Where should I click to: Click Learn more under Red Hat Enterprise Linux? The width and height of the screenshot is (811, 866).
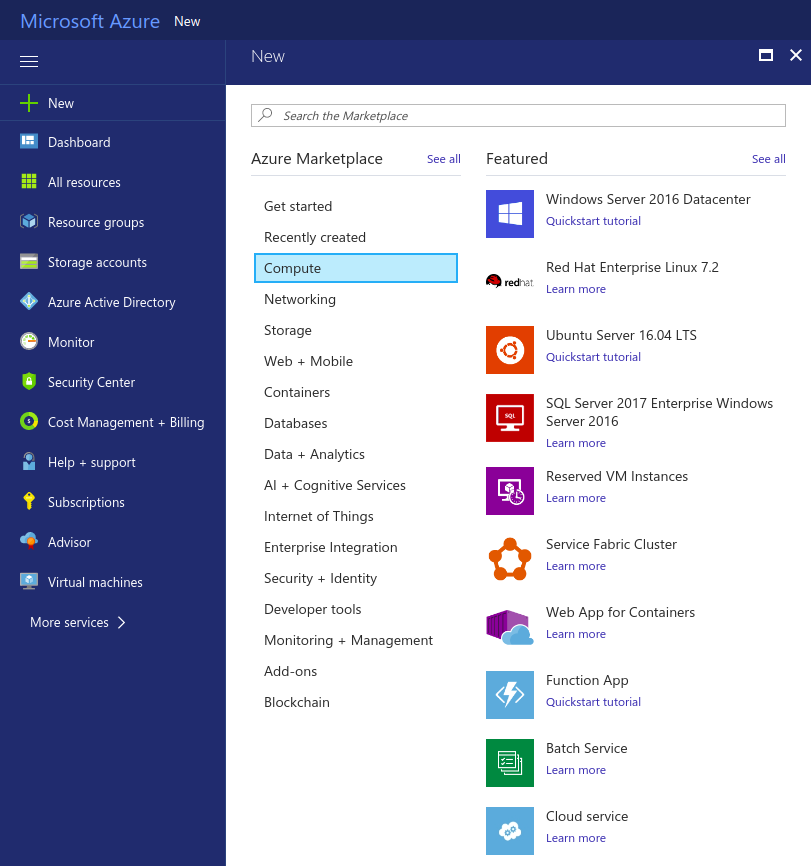point(576,289)
